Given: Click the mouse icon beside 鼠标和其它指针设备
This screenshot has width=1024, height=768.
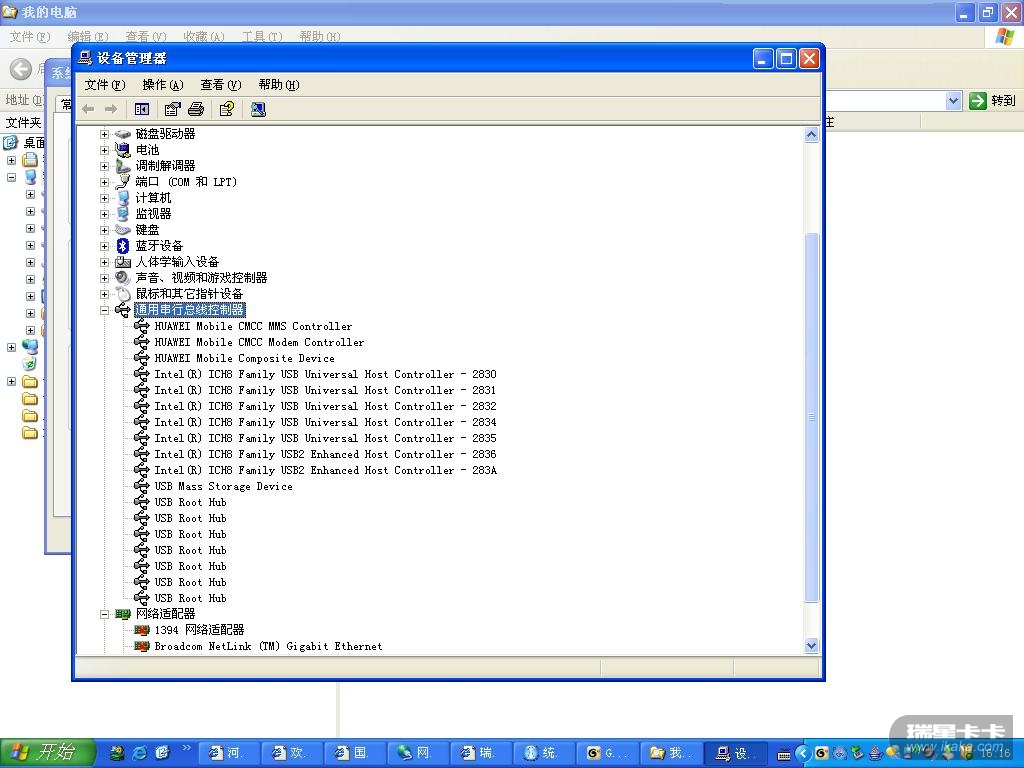Looking at the screenshot, I should point(123,294).
